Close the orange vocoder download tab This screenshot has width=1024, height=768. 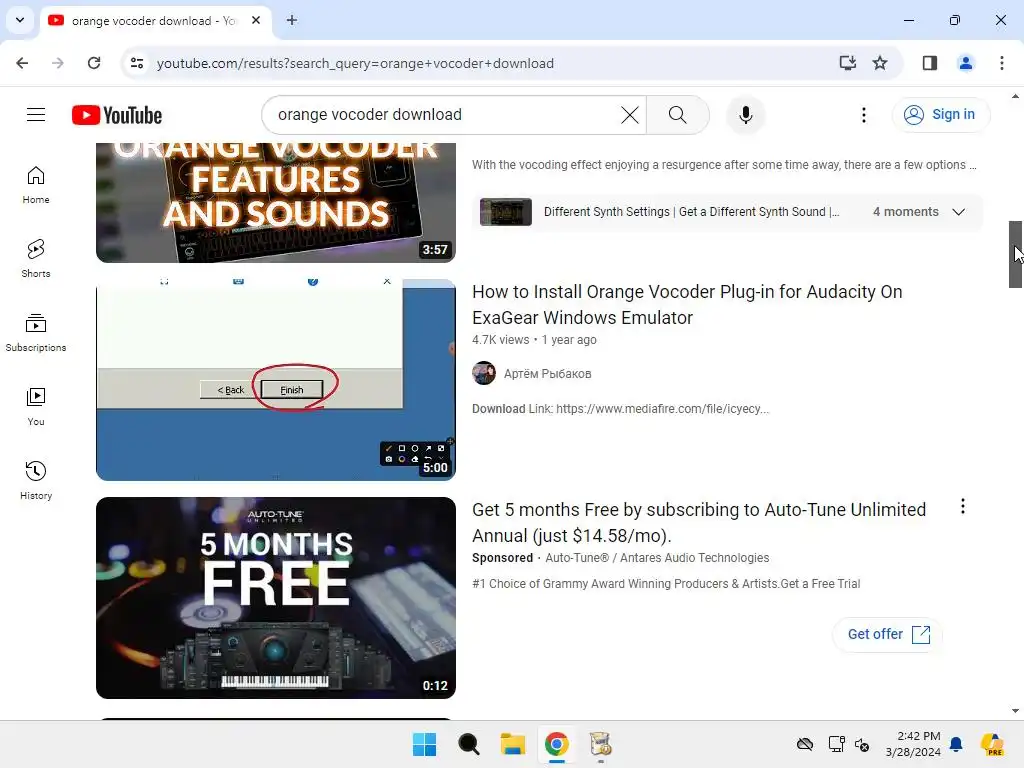pos(256,20)
